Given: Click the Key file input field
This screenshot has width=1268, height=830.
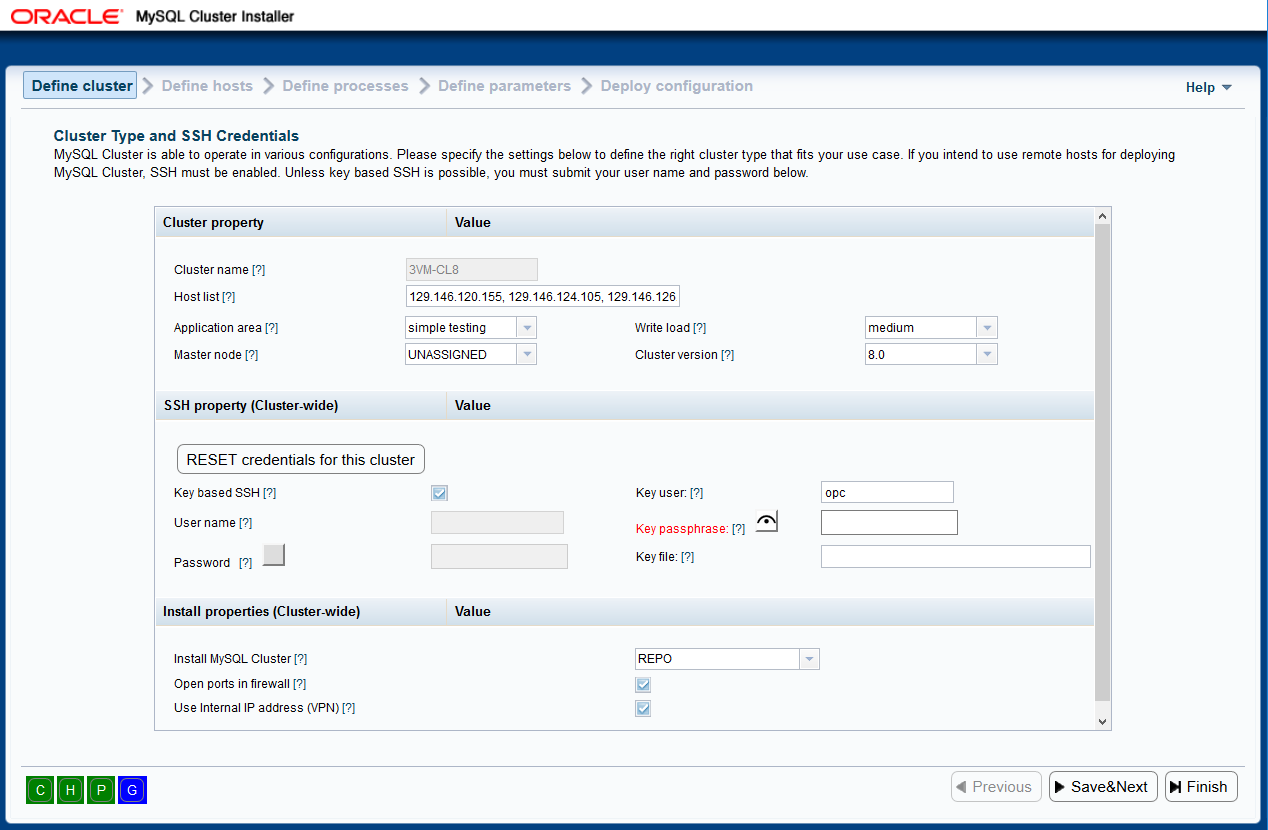Looking at the screenshot, I should click(955, 557).
